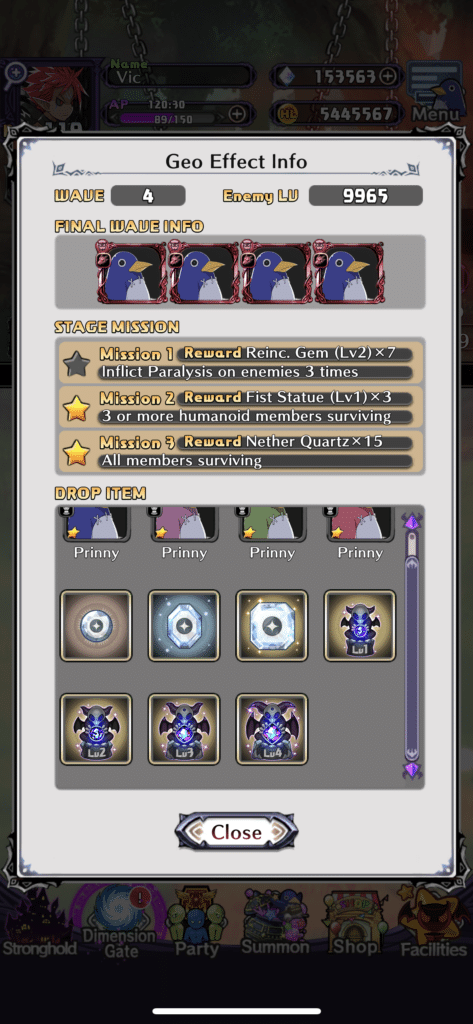Open the Dimension Gate tab
Viewport: 473px width, 1024px height.
coord(121,921)
